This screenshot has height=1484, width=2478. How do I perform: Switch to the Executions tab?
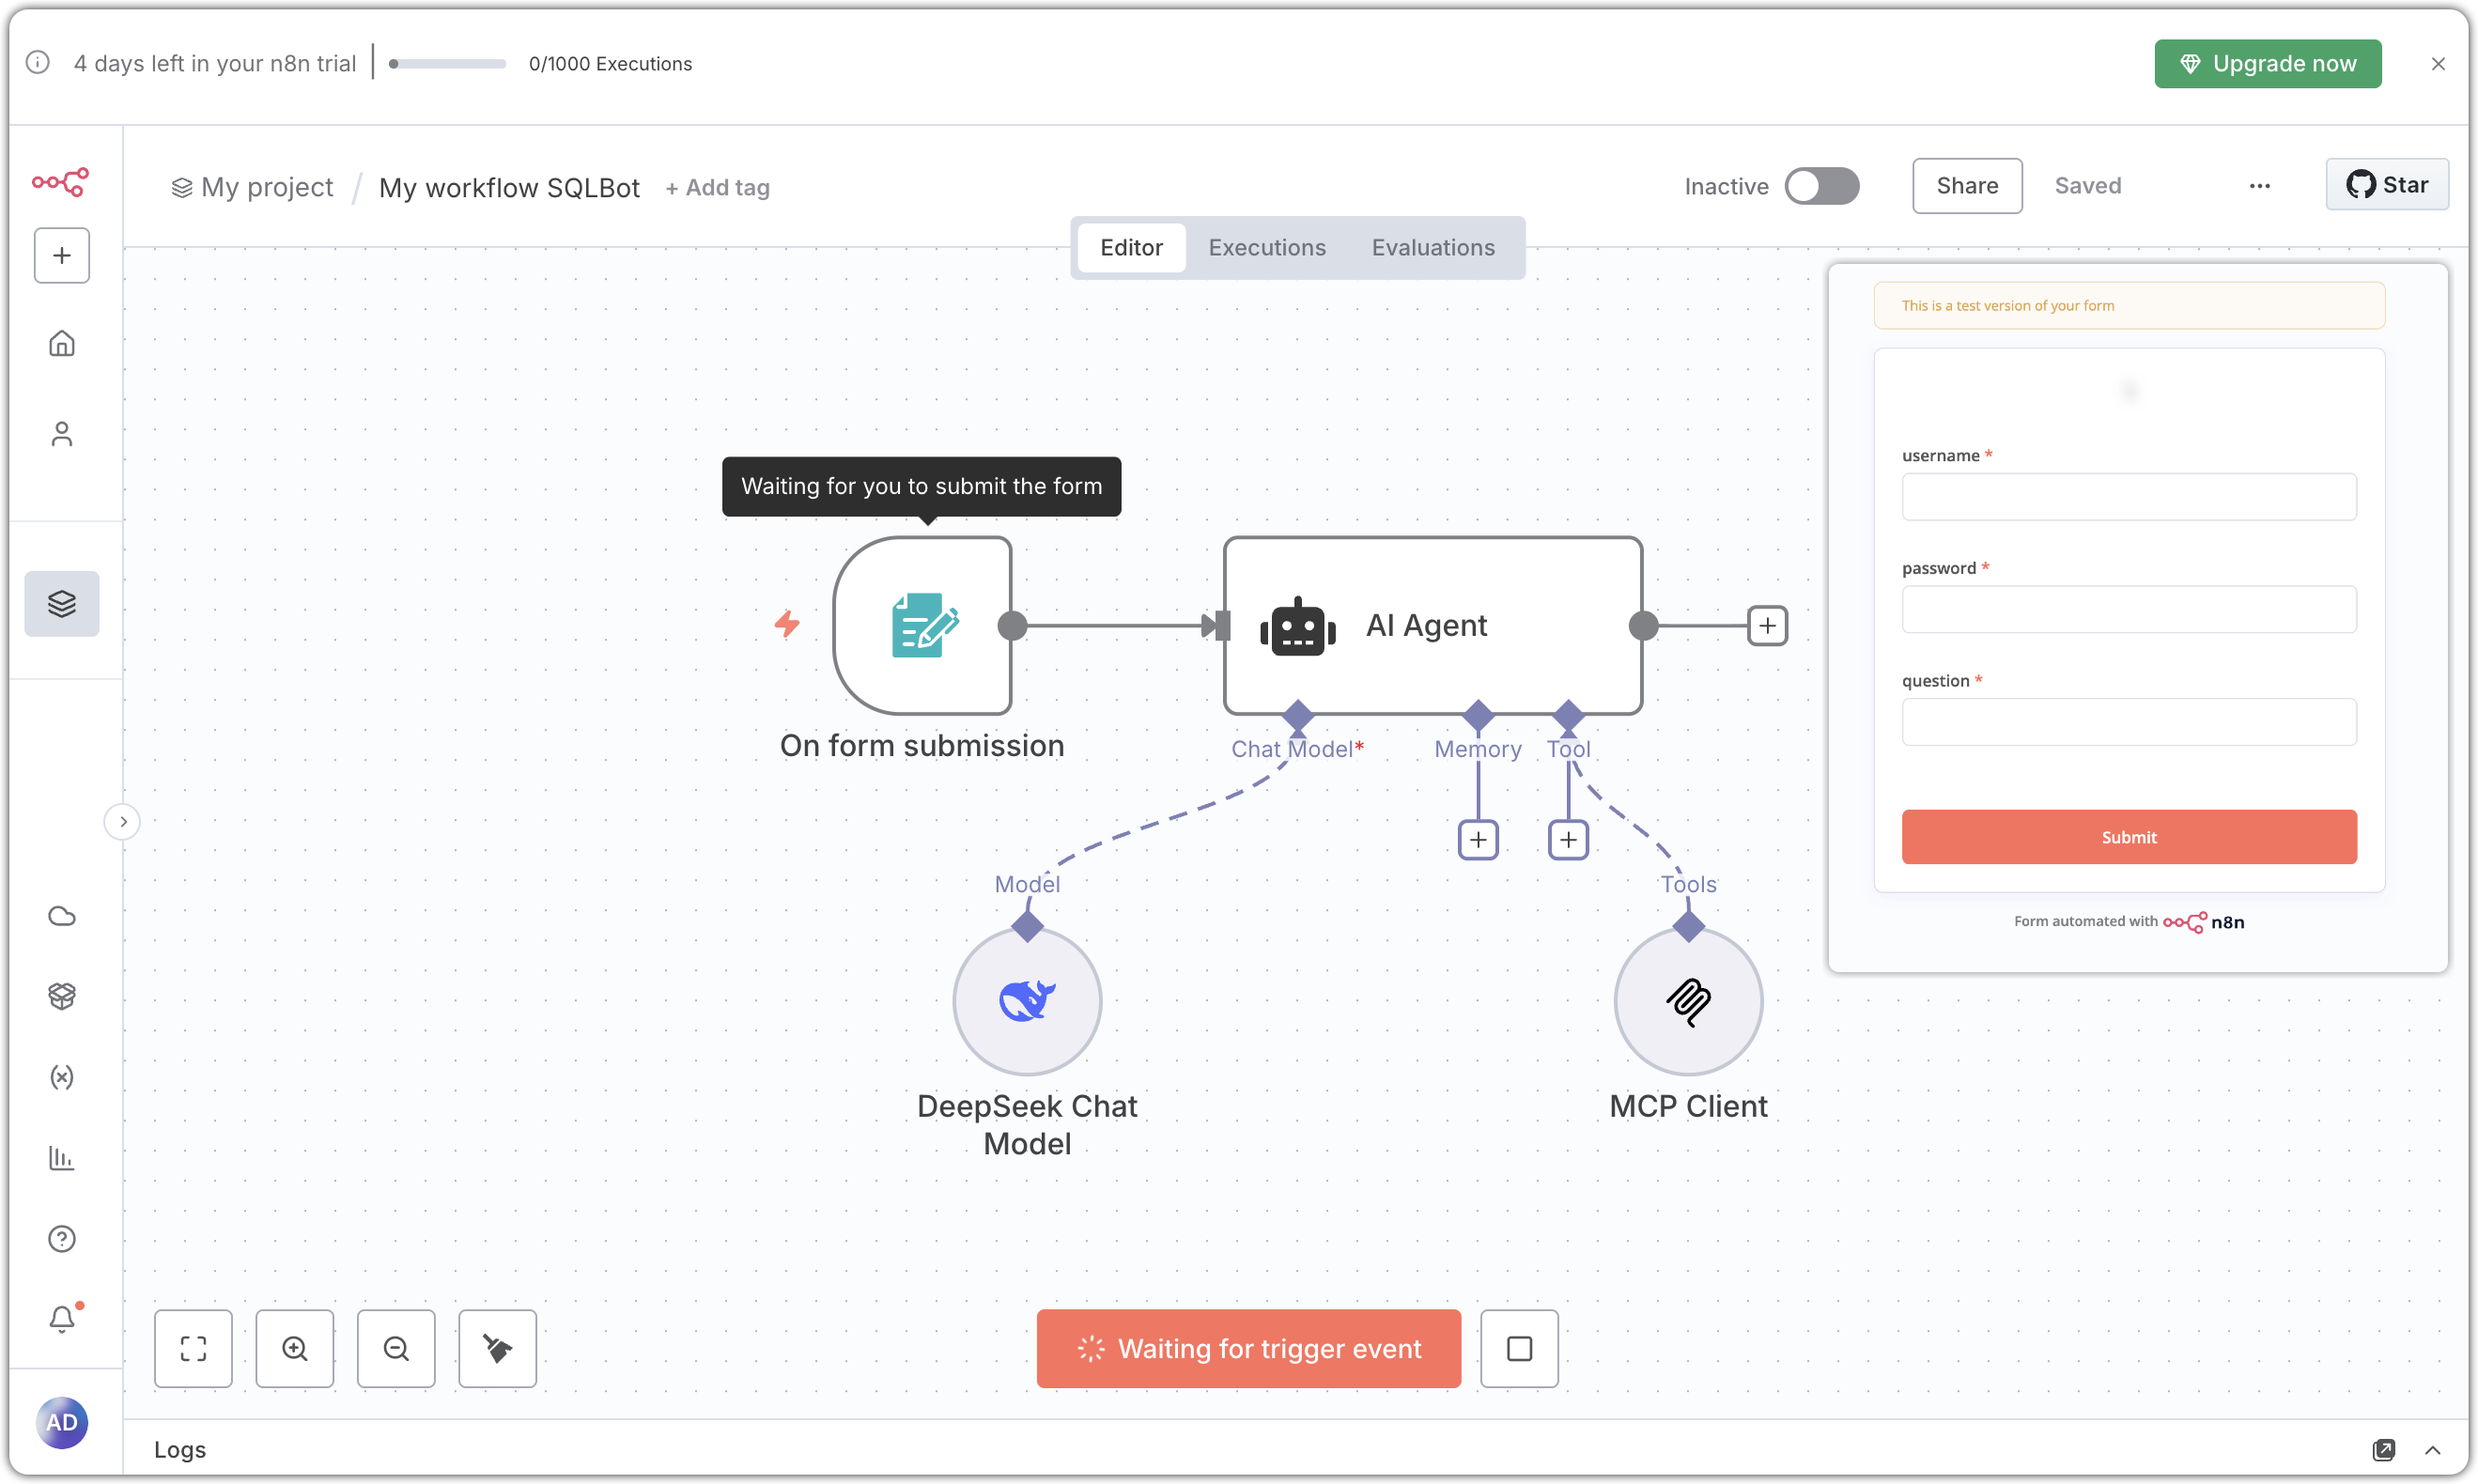(x=1266, y=247)
